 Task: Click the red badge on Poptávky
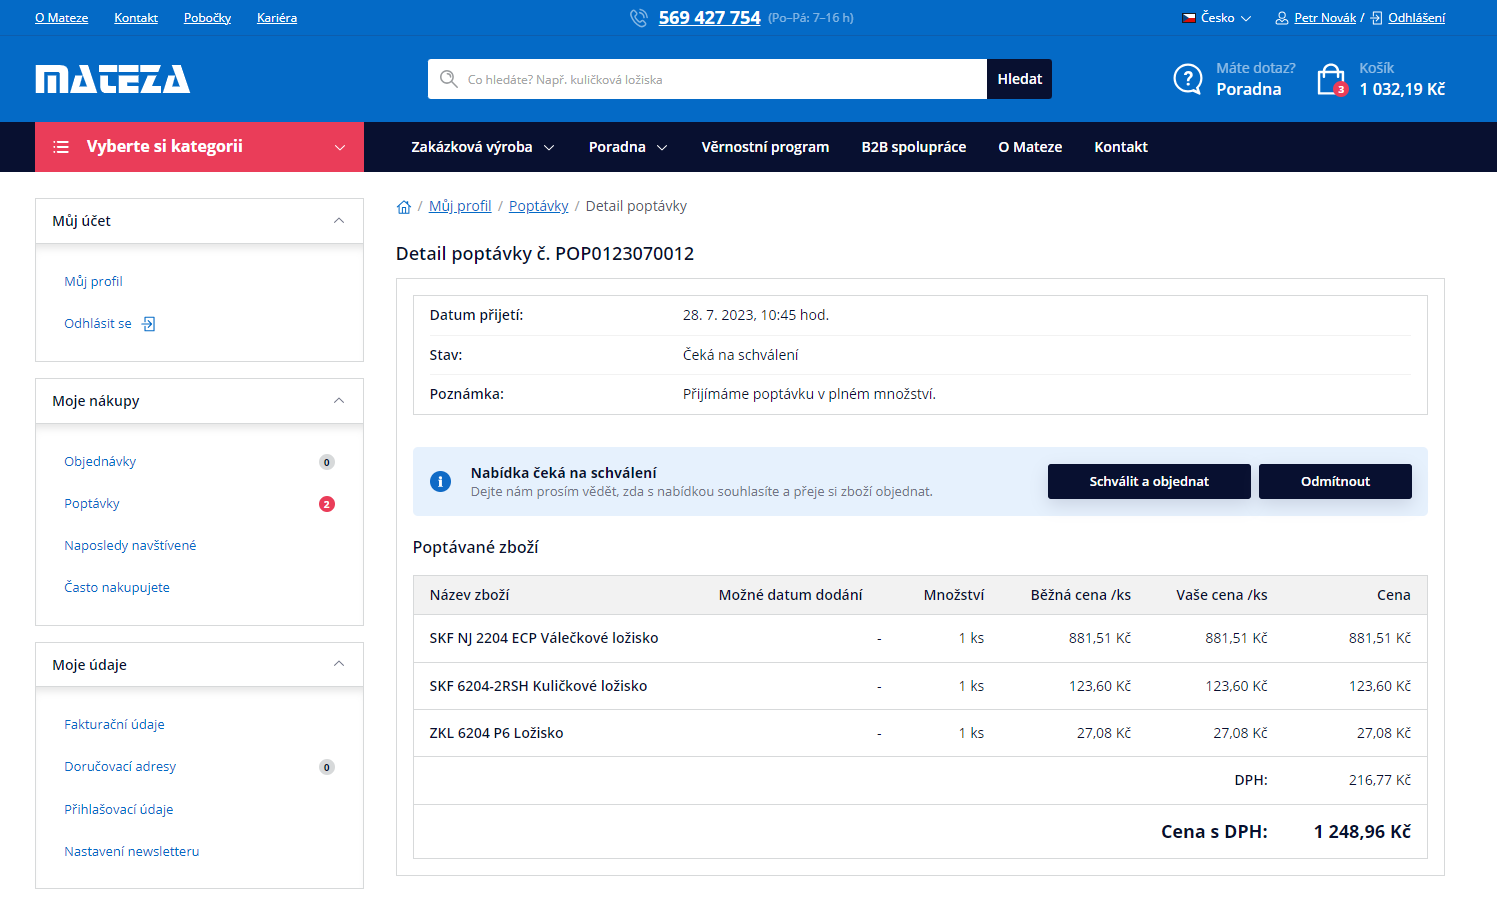327,504
